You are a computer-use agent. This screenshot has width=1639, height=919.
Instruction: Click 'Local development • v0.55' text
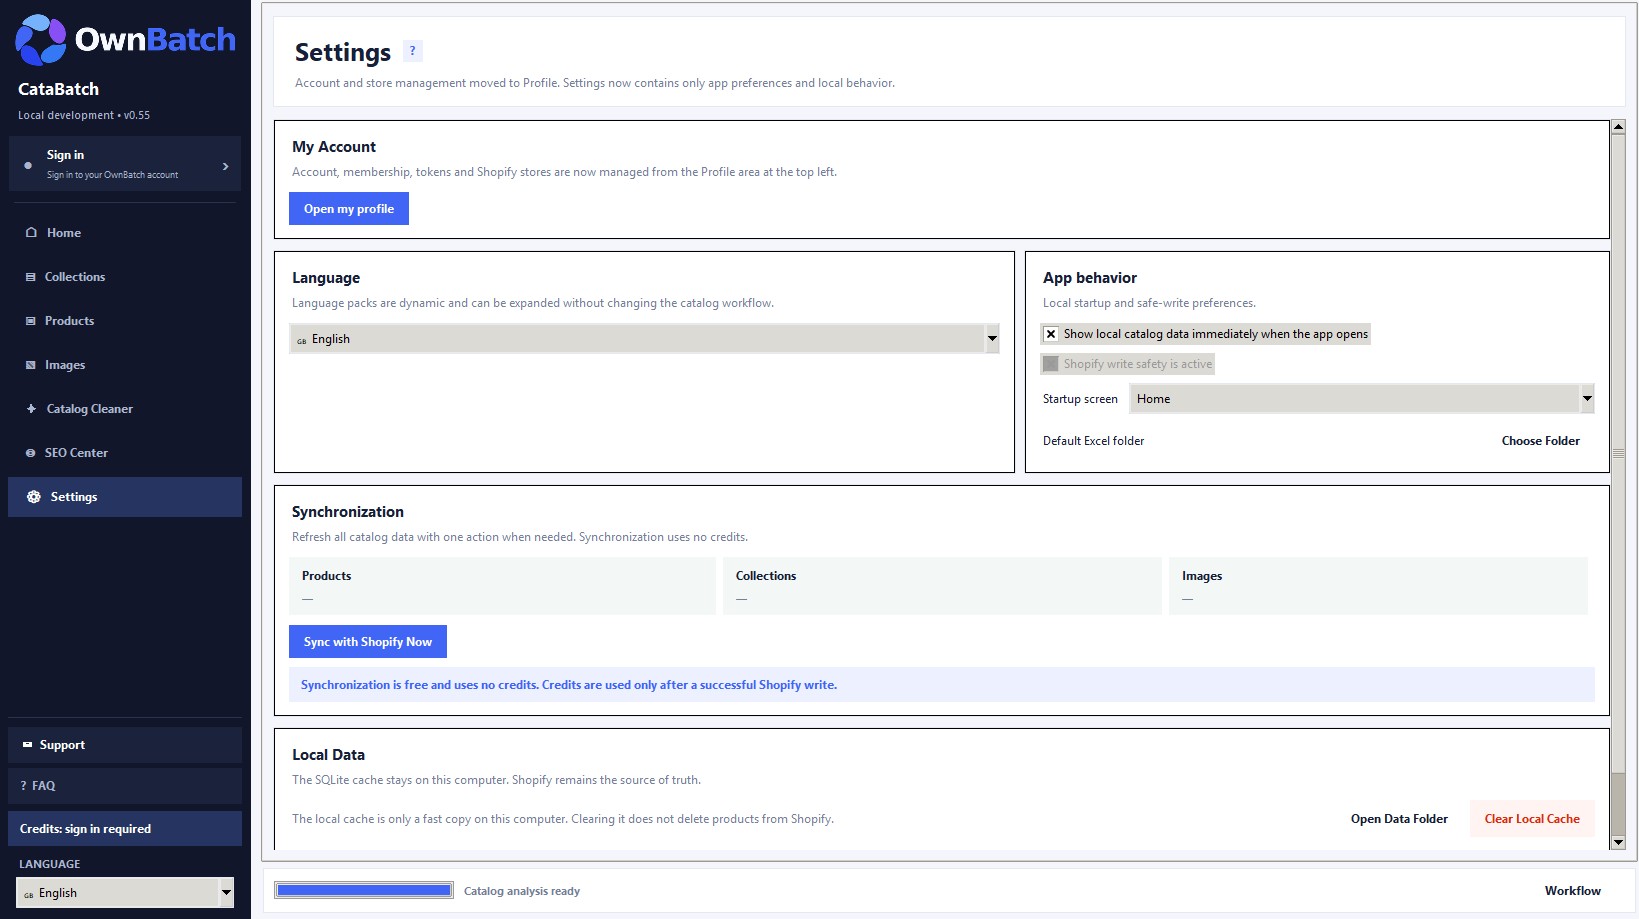click(84, 115)
